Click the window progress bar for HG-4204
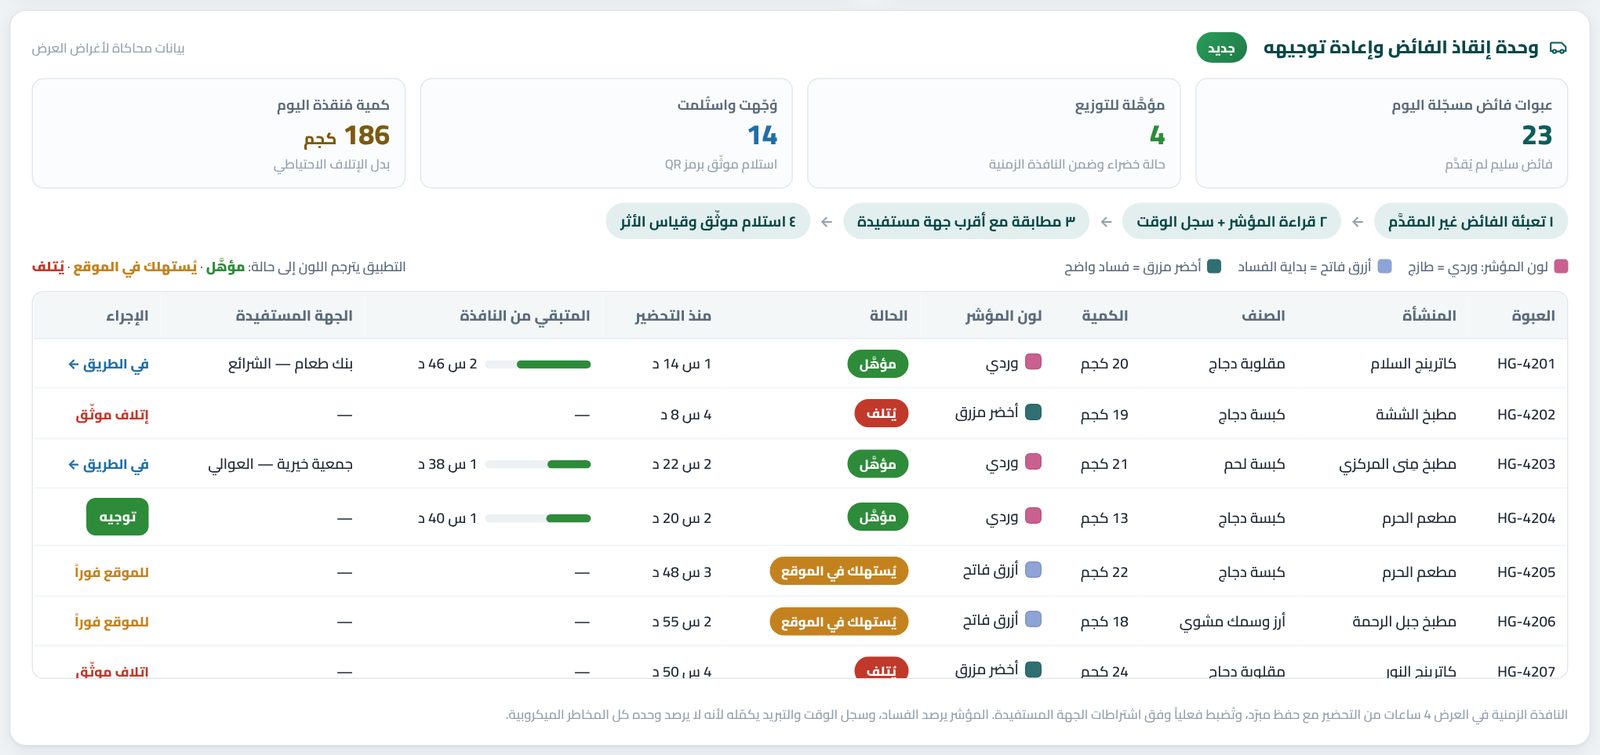Viewport: 1600px width, 755px height. [x=538, y=518]
